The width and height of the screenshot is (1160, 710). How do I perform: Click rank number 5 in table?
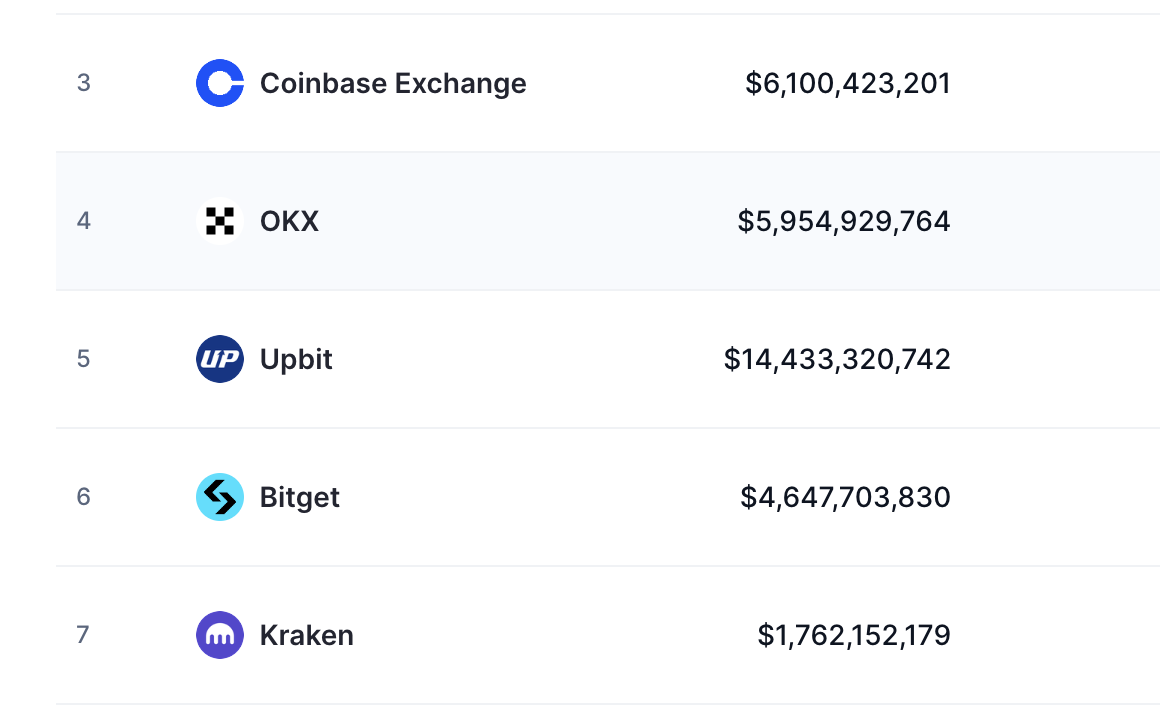(84, 359)
